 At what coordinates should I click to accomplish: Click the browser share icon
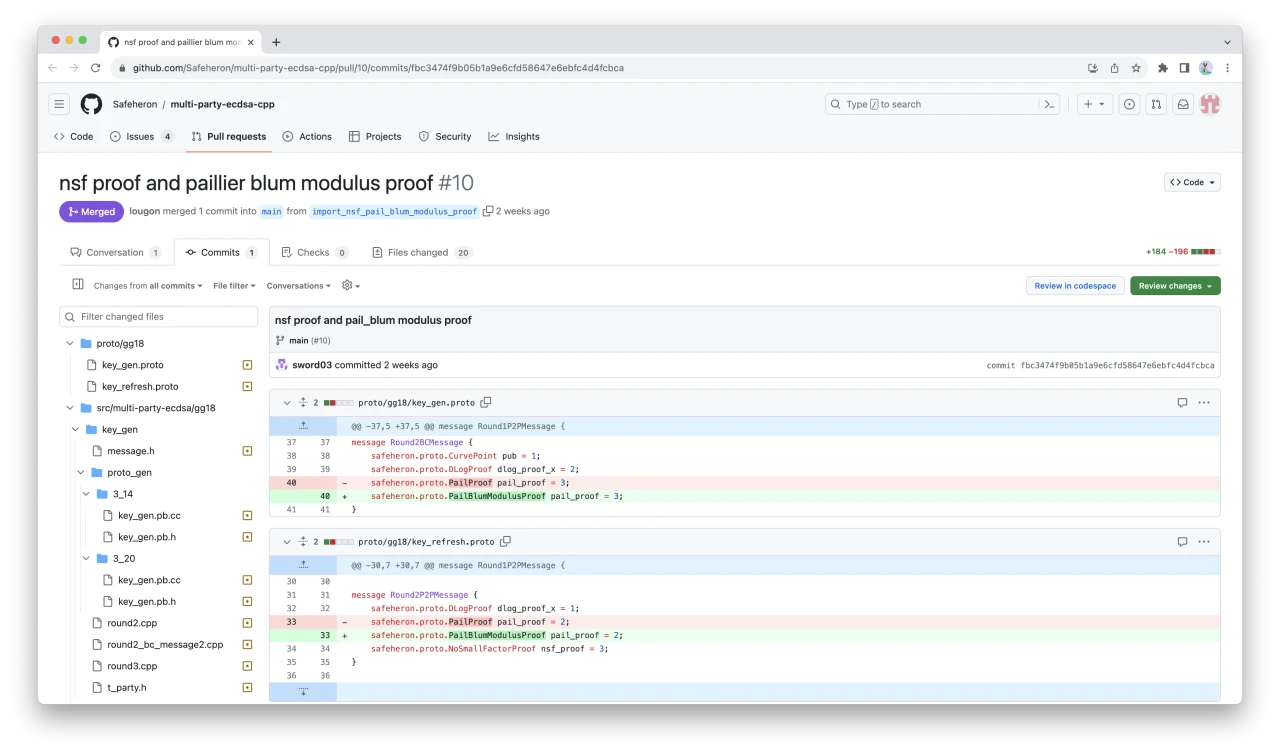click(1114, 68)
